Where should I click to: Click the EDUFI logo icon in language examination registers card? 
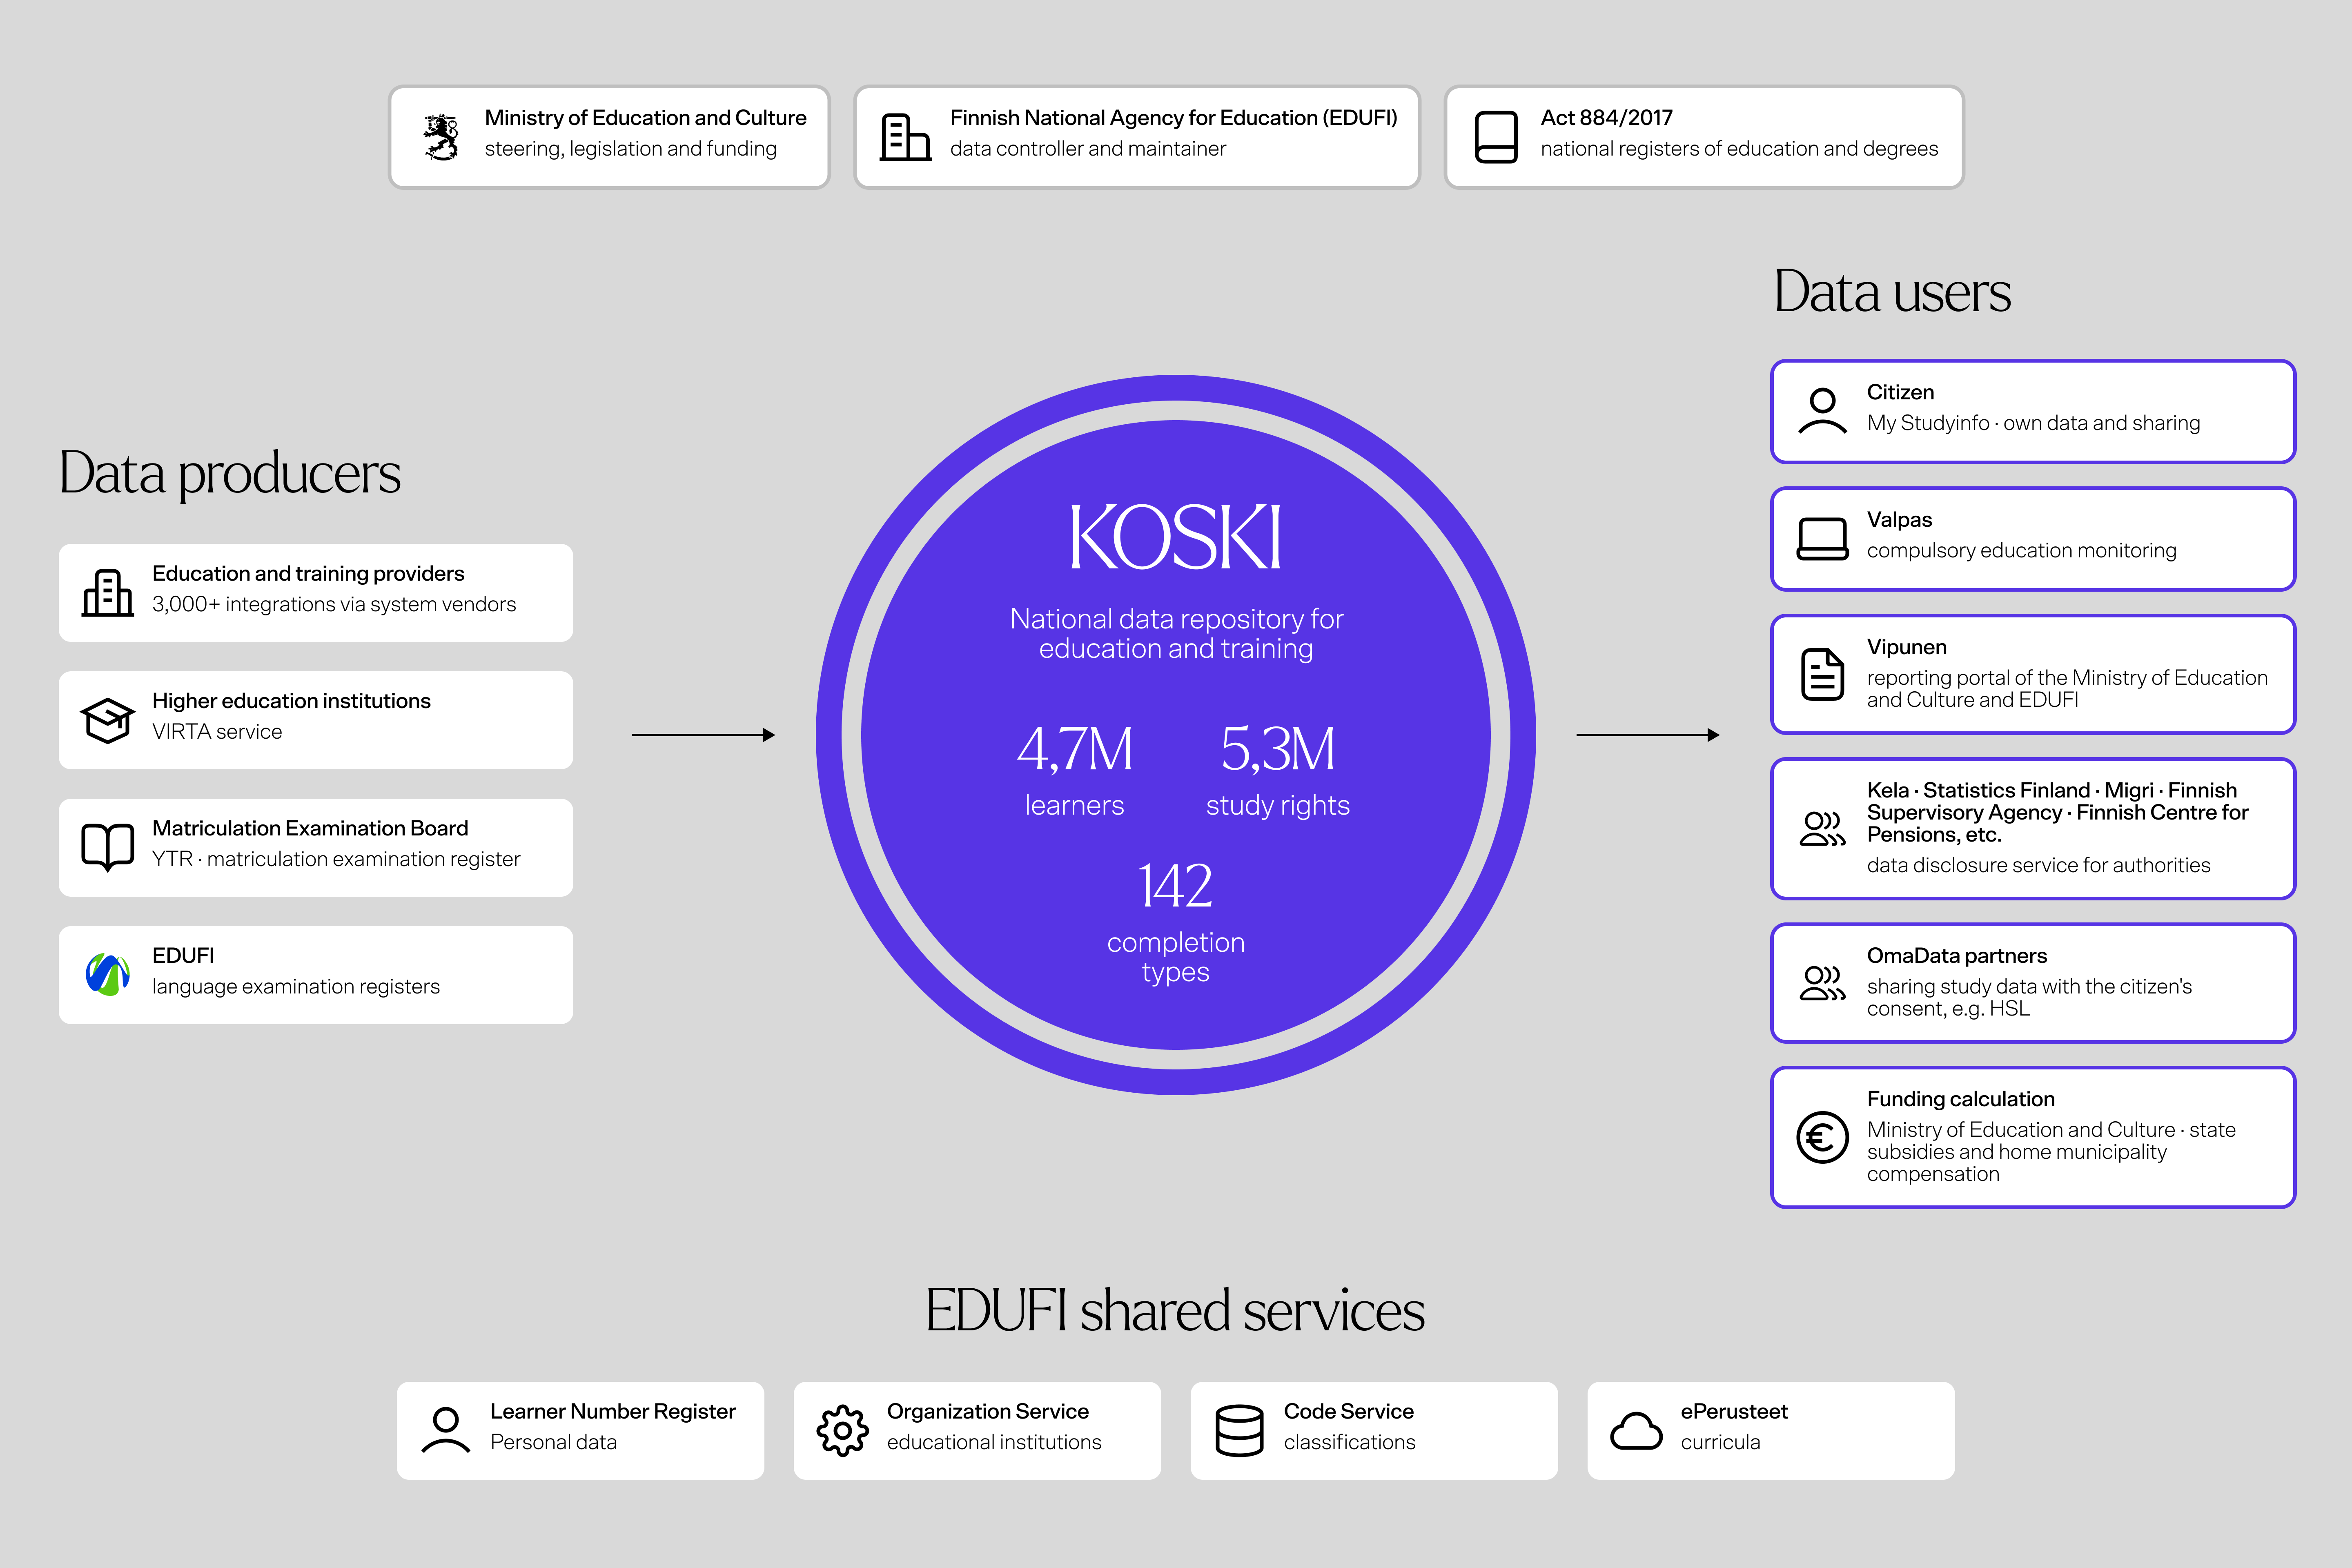pos(108,975)
